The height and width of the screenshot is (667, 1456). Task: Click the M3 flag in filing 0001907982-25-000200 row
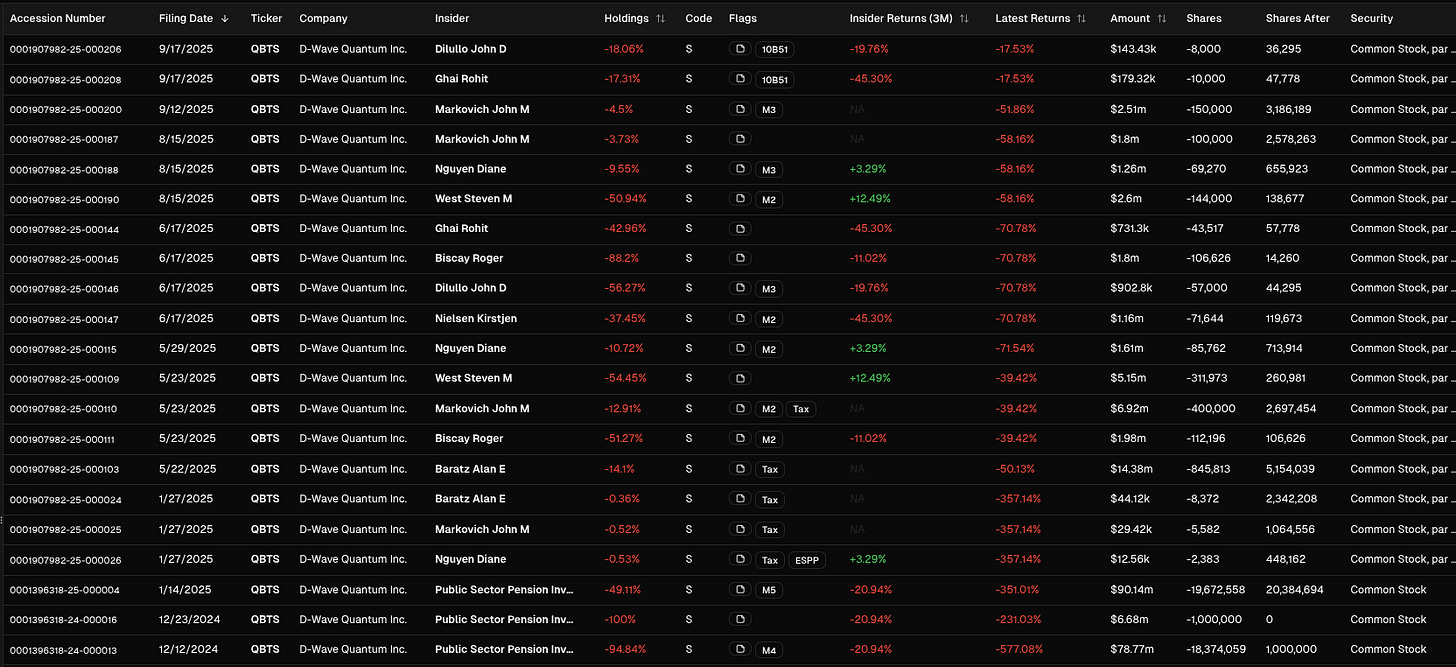pyautogui.click(x=769, y=110)
